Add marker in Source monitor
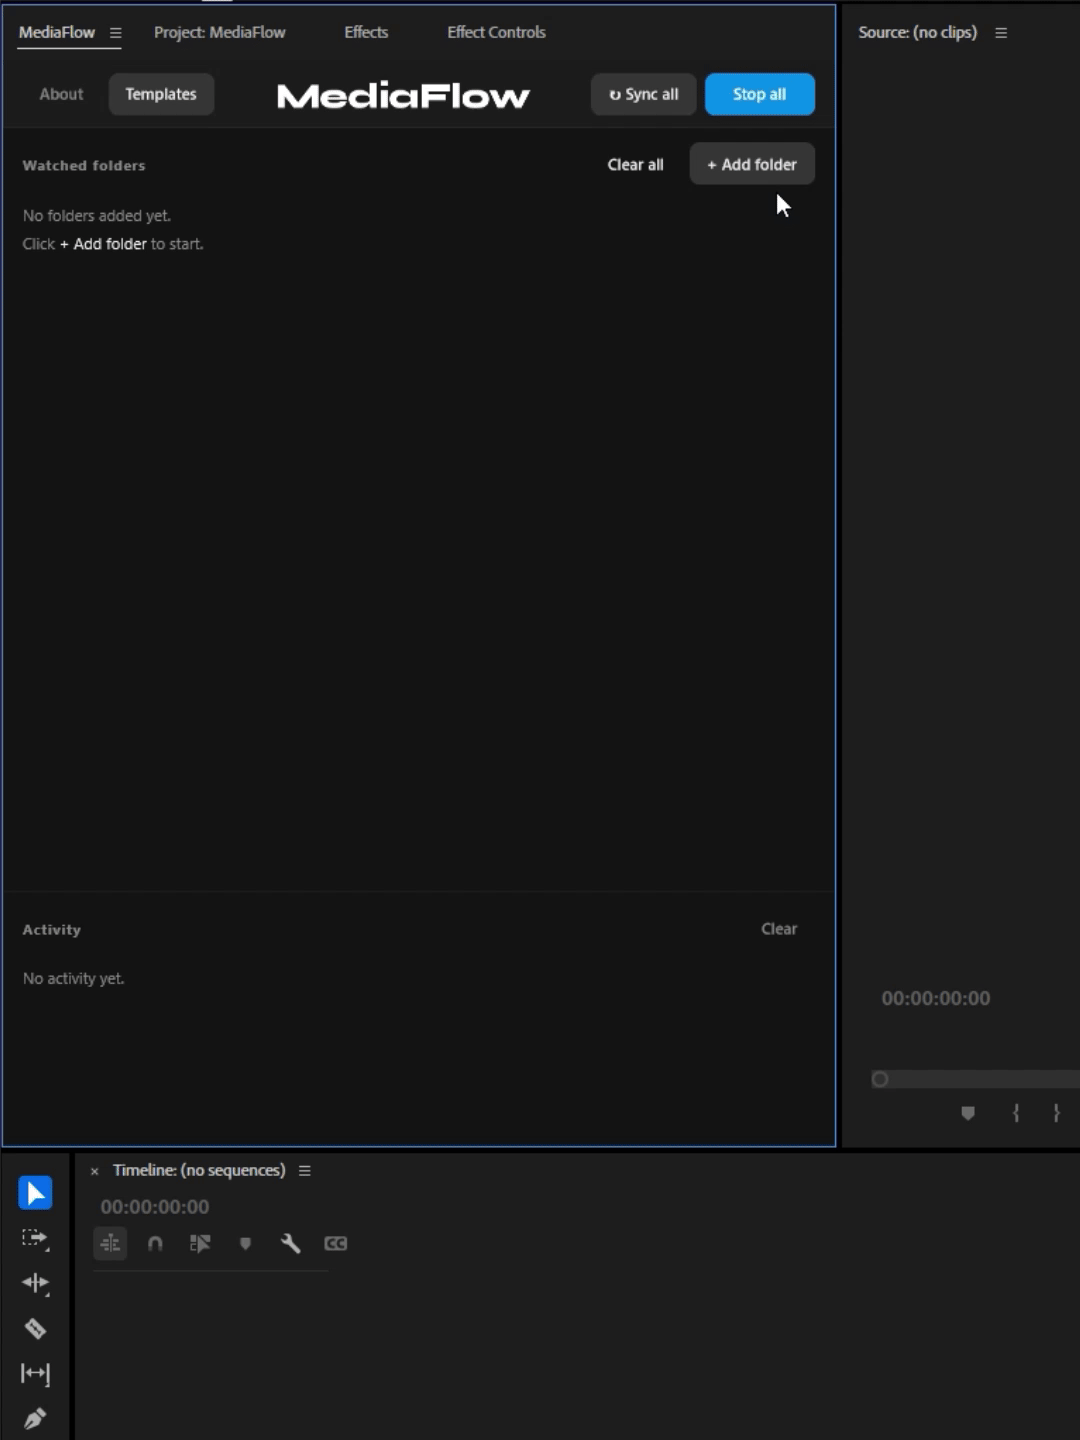The width and height of the screenshot is (1080, 1440). pos(968,1113)
